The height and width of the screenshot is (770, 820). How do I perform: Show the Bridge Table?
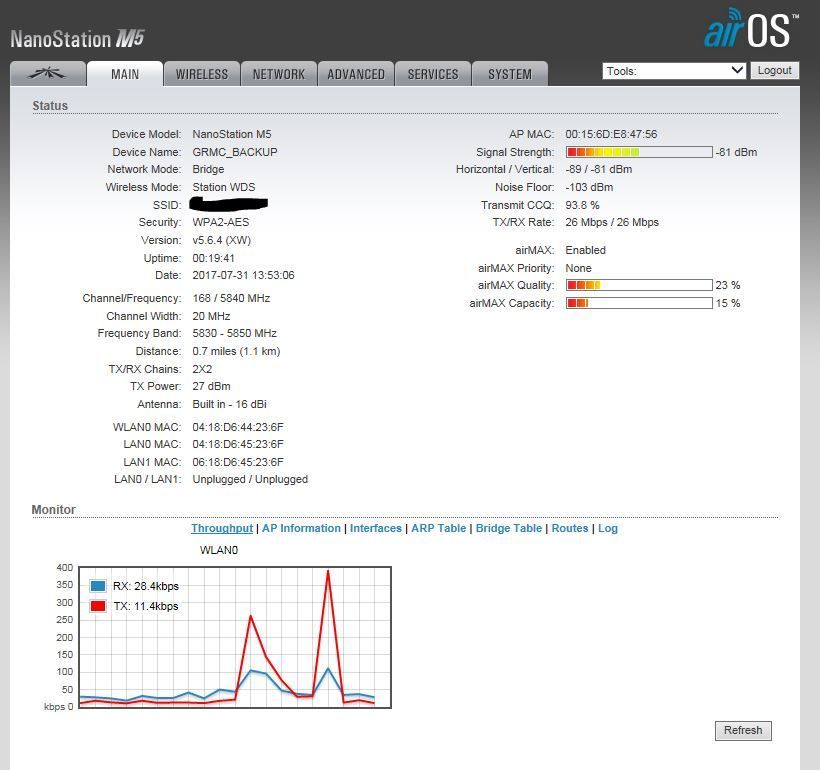click(509, 528)
